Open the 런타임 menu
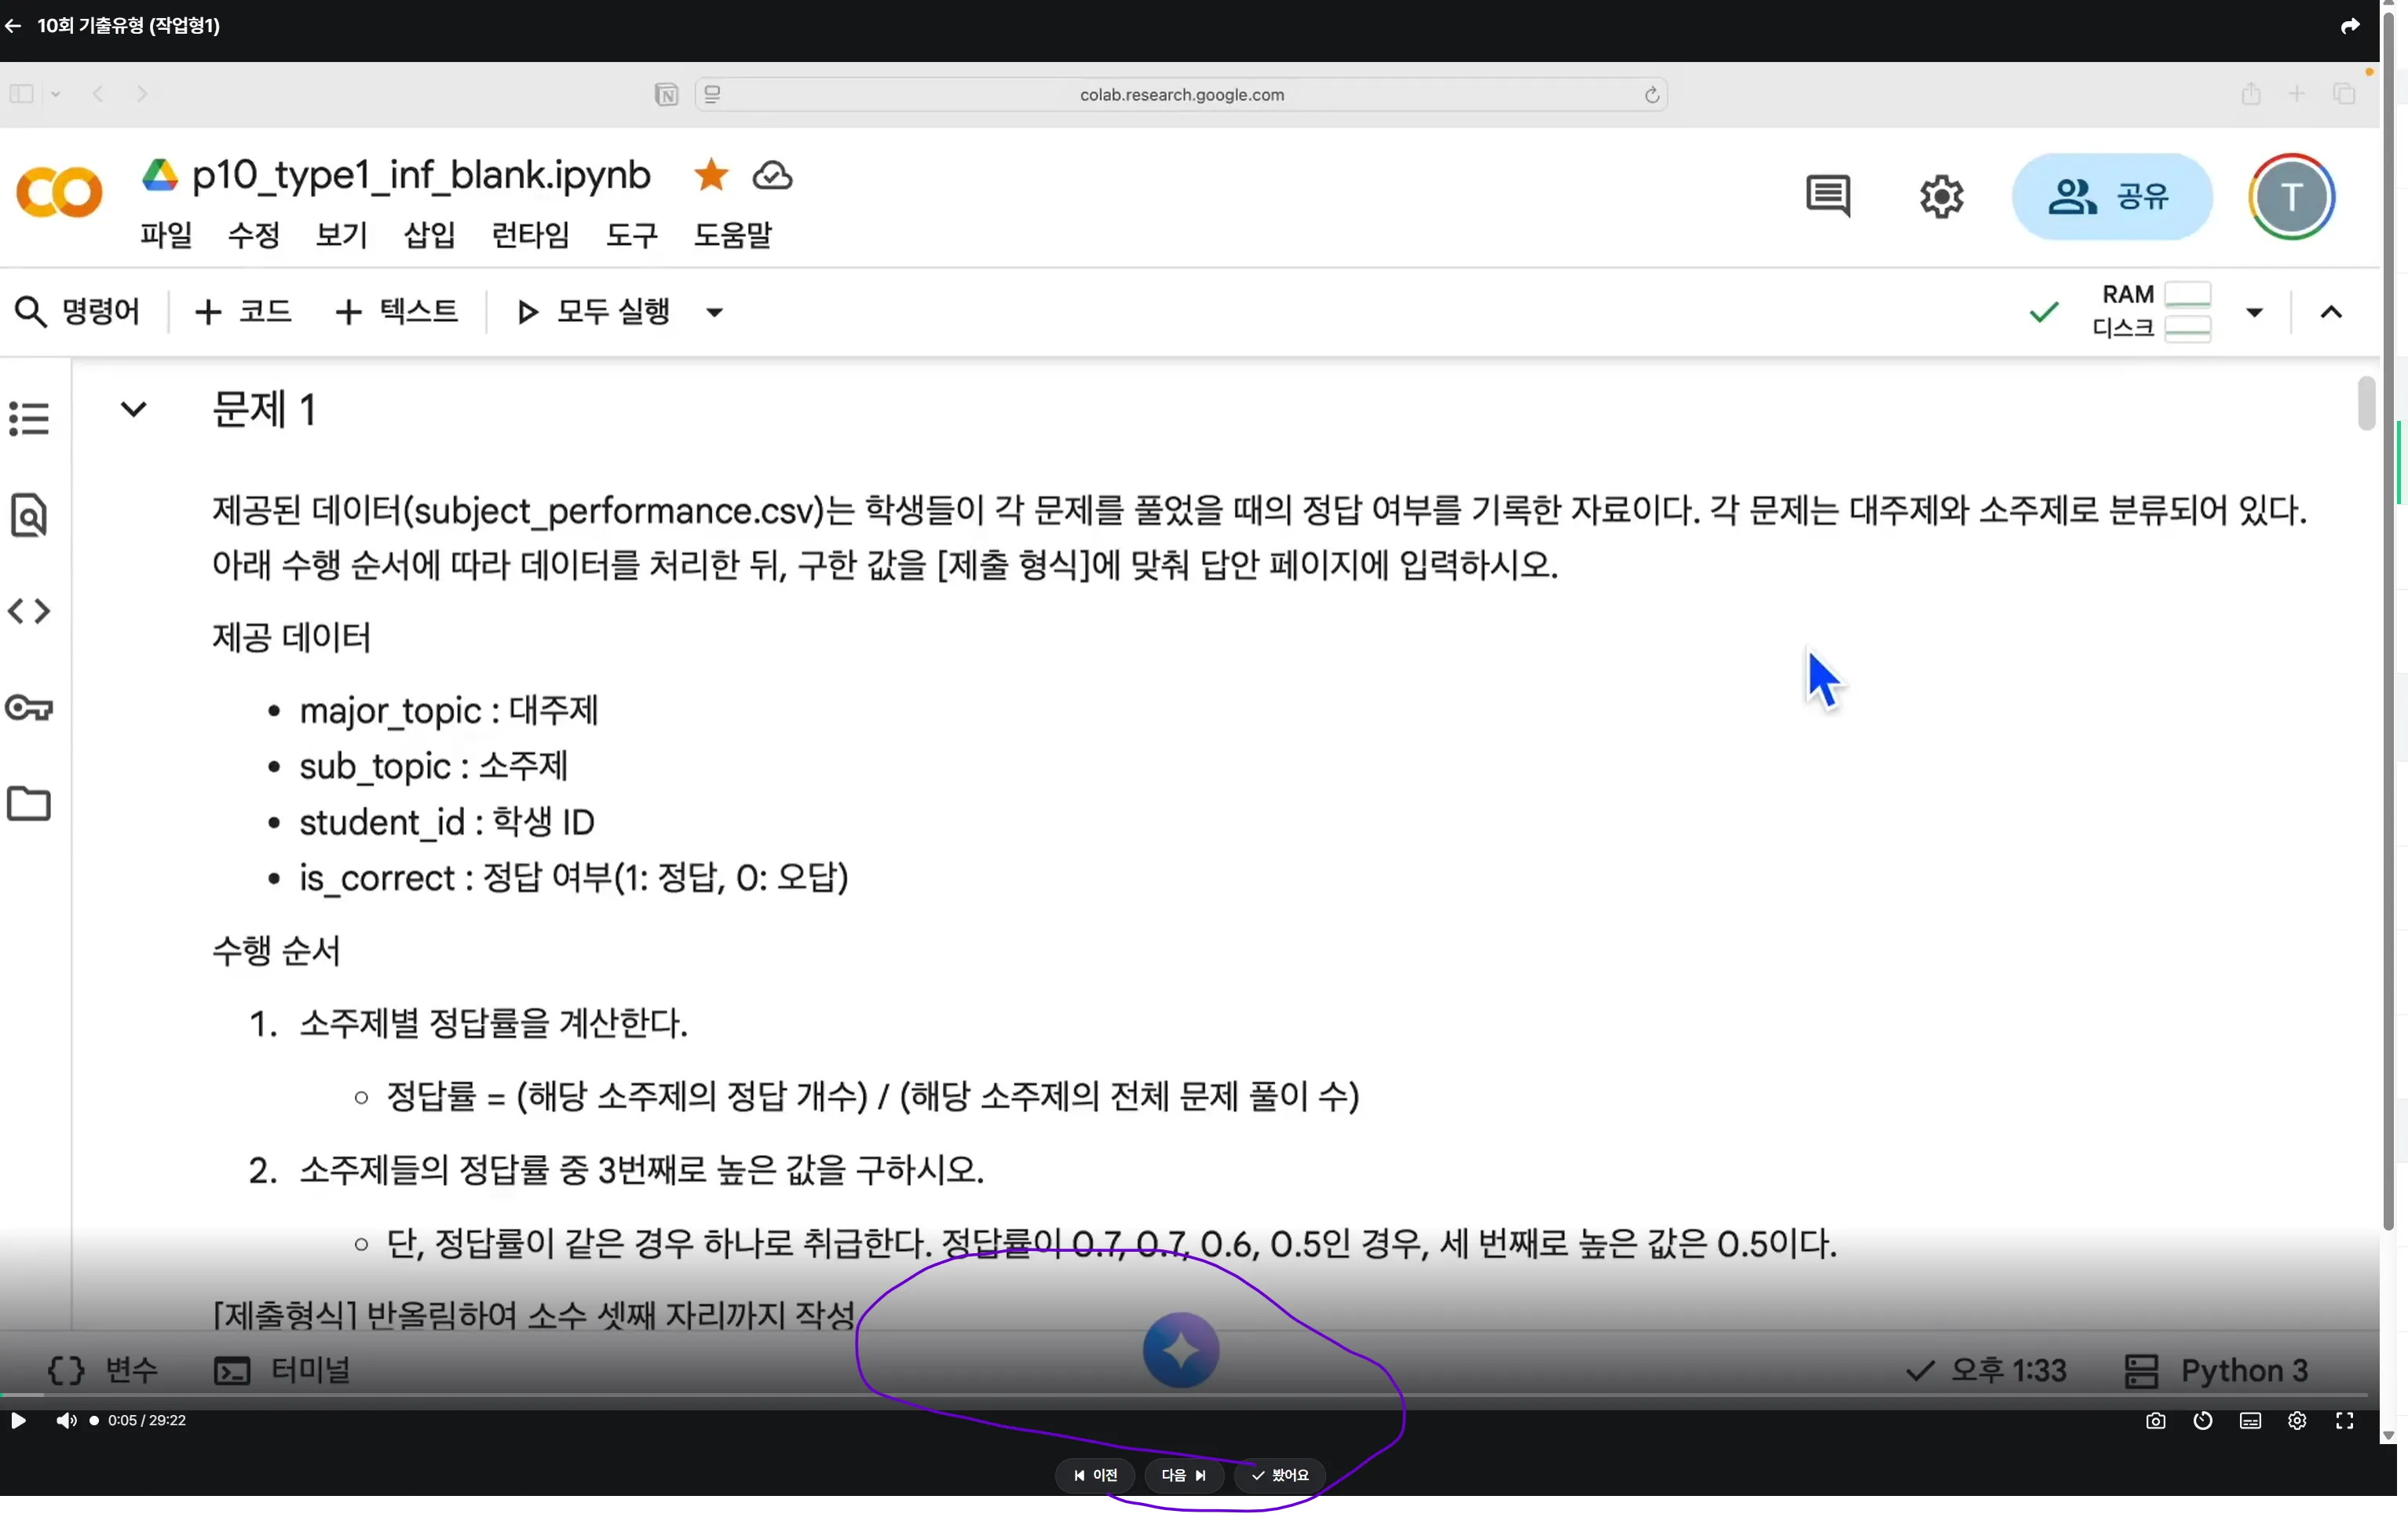The image size is (2408, 1514). coord(531,235)
